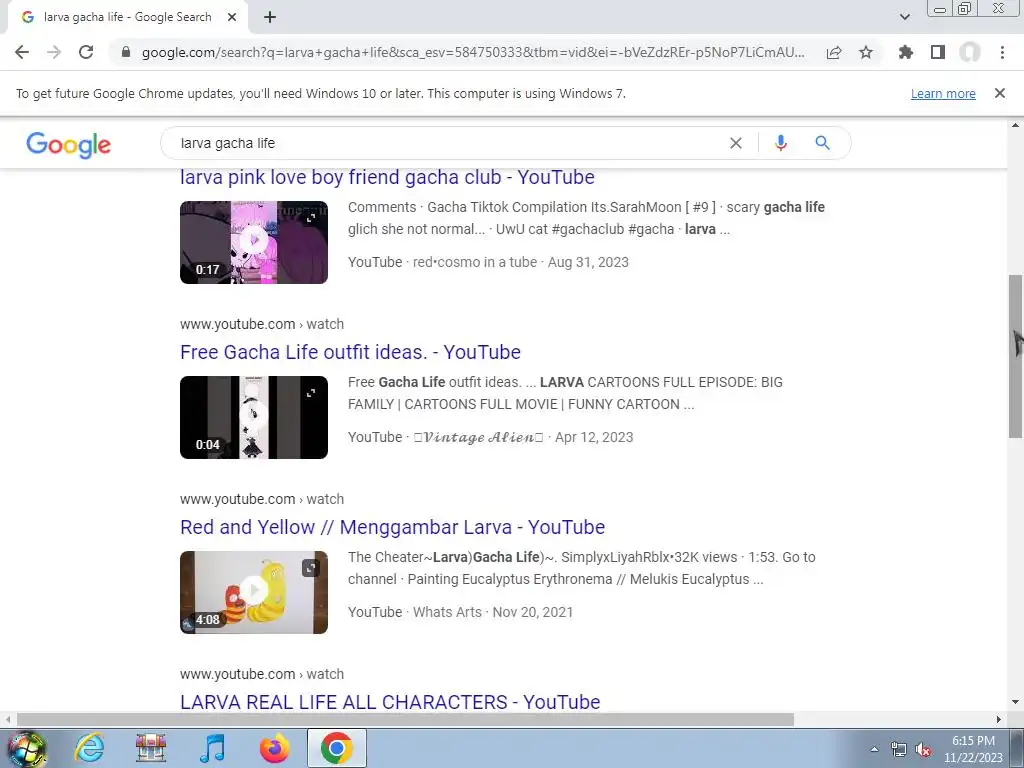Submit search with magnifying glass icon

(x=822, y=143)
